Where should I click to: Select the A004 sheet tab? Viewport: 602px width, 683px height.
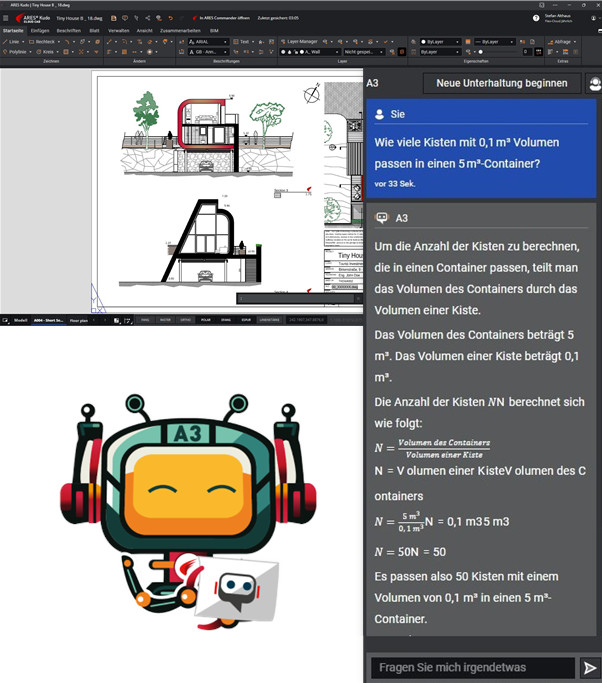(48, 320)
